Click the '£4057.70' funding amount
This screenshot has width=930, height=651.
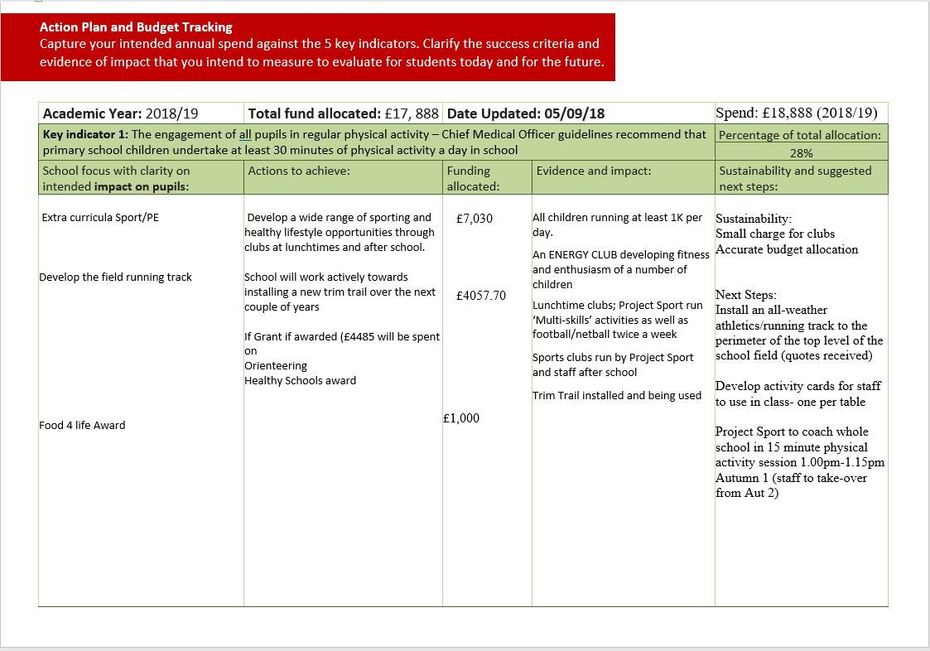tap(481, 295)
